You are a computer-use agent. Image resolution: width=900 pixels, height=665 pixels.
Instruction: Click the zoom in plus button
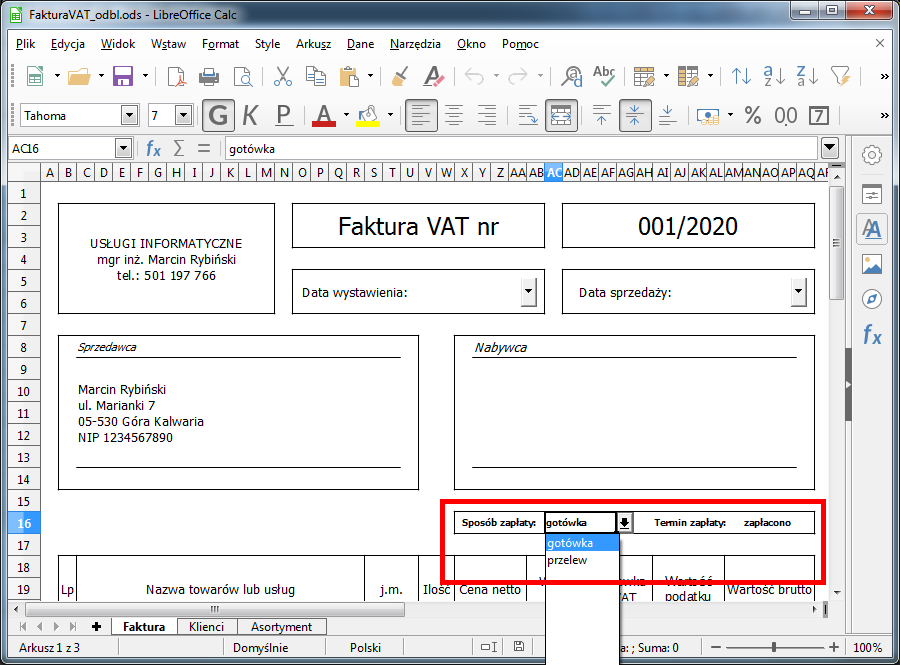(x=834, y=647)
